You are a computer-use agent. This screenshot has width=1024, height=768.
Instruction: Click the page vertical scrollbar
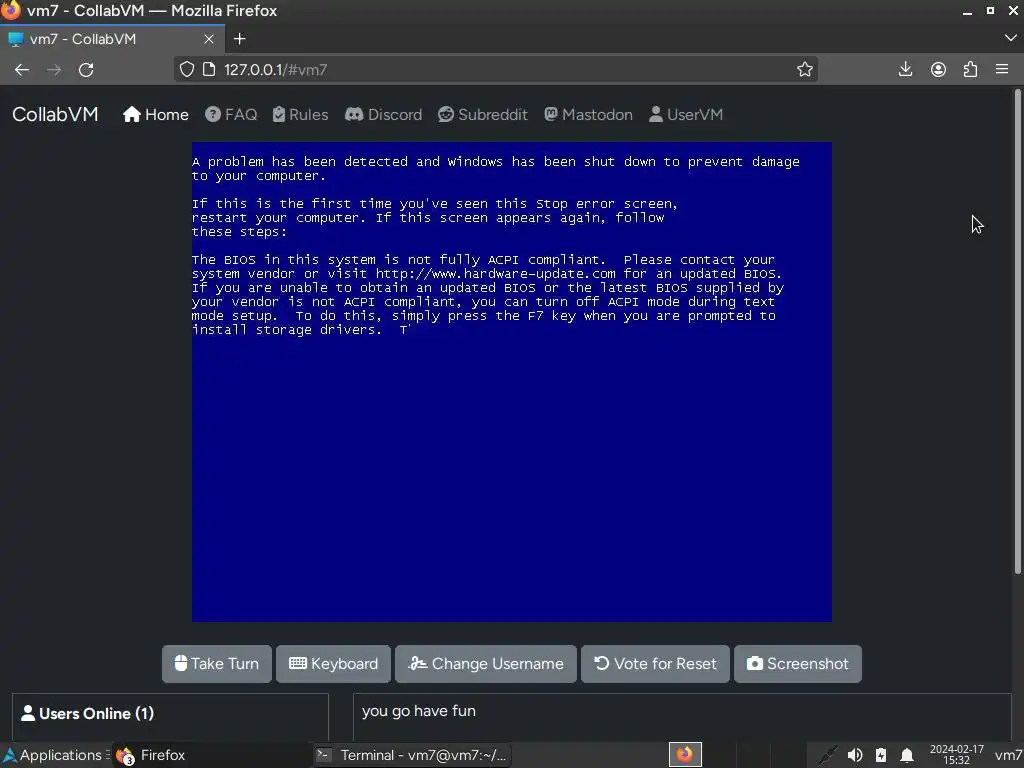coord(1017,333)
